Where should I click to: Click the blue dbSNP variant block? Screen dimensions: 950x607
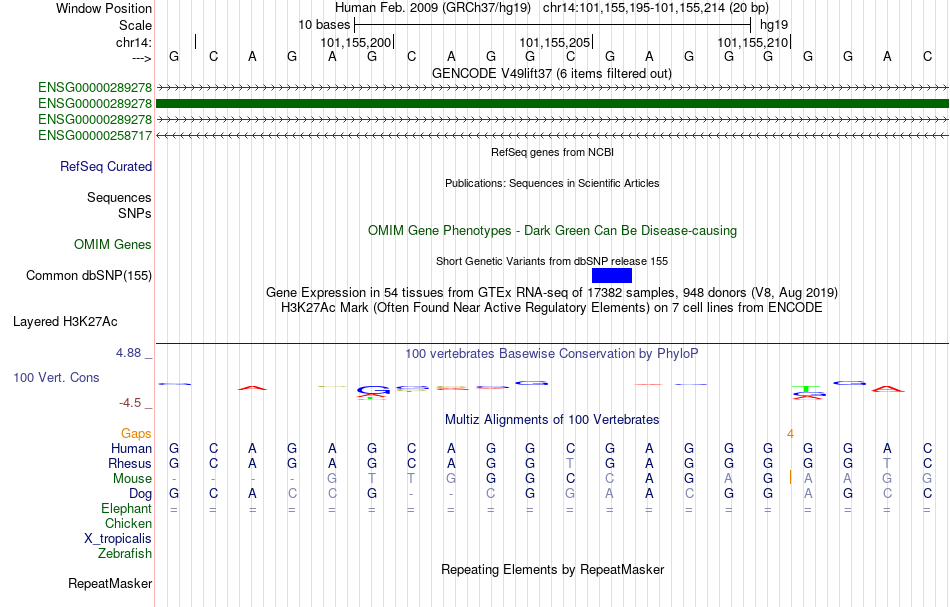612,276
